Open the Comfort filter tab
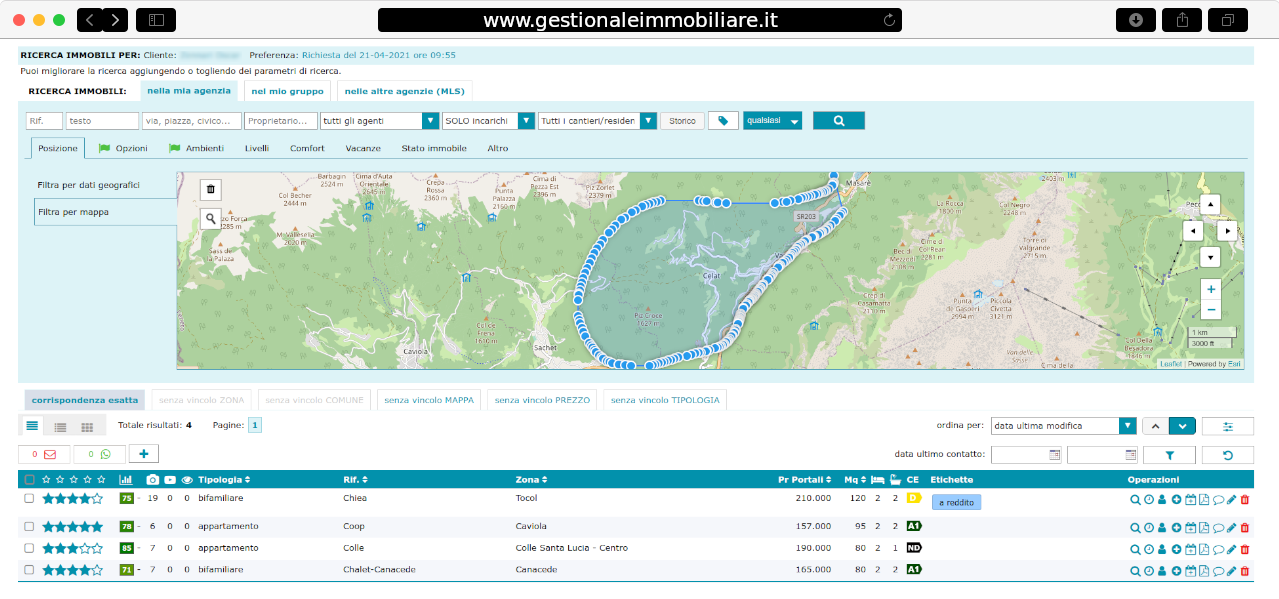 [307, 147]
